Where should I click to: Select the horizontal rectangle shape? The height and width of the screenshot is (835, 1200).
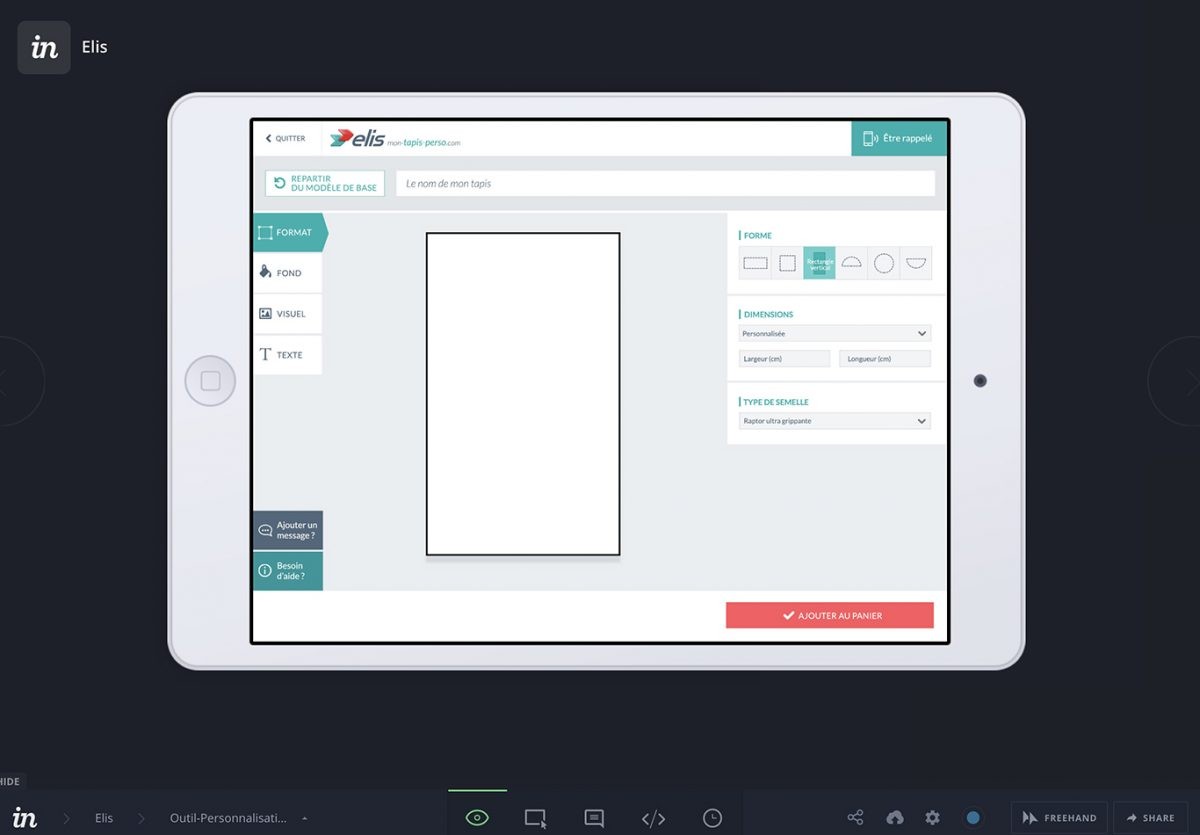click(x=755, y=262)
